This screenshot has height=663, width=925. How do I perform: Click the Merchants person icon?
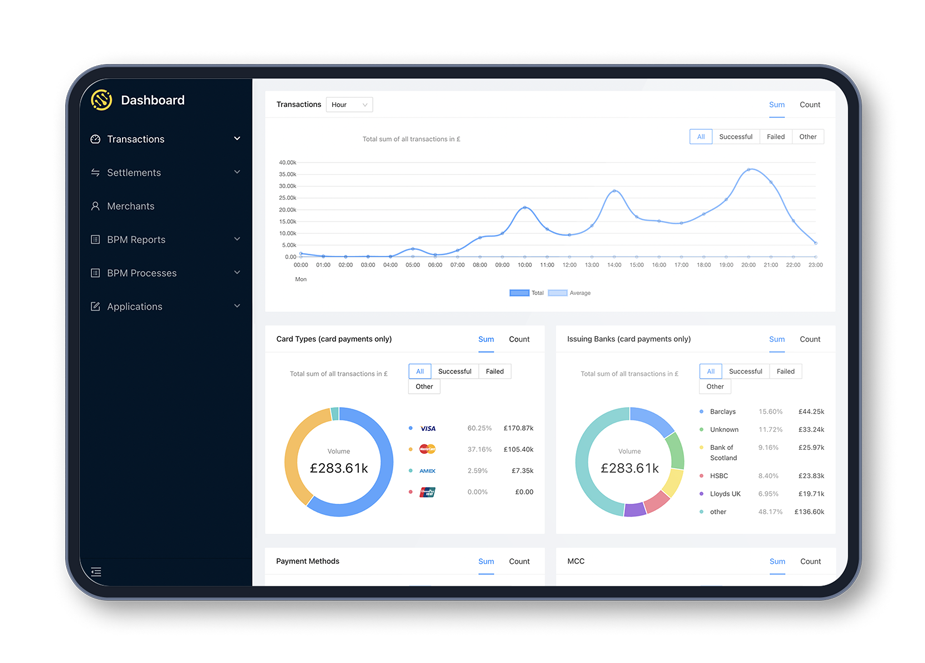click(95, 206)
